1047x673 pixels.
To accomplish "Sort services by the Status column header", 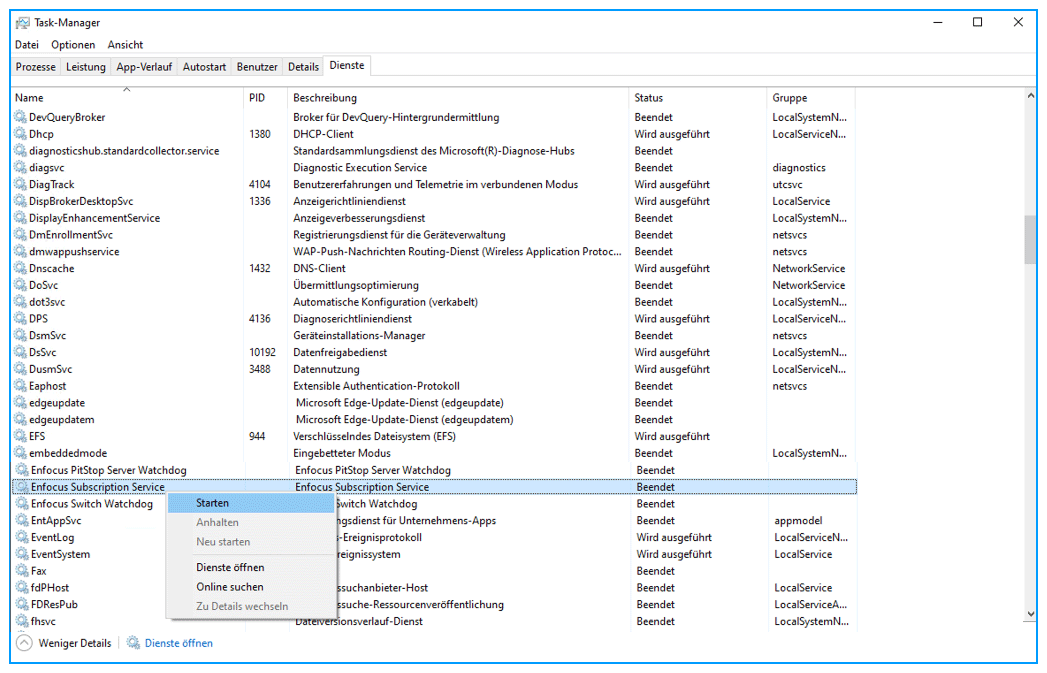I will coord(649,98).
